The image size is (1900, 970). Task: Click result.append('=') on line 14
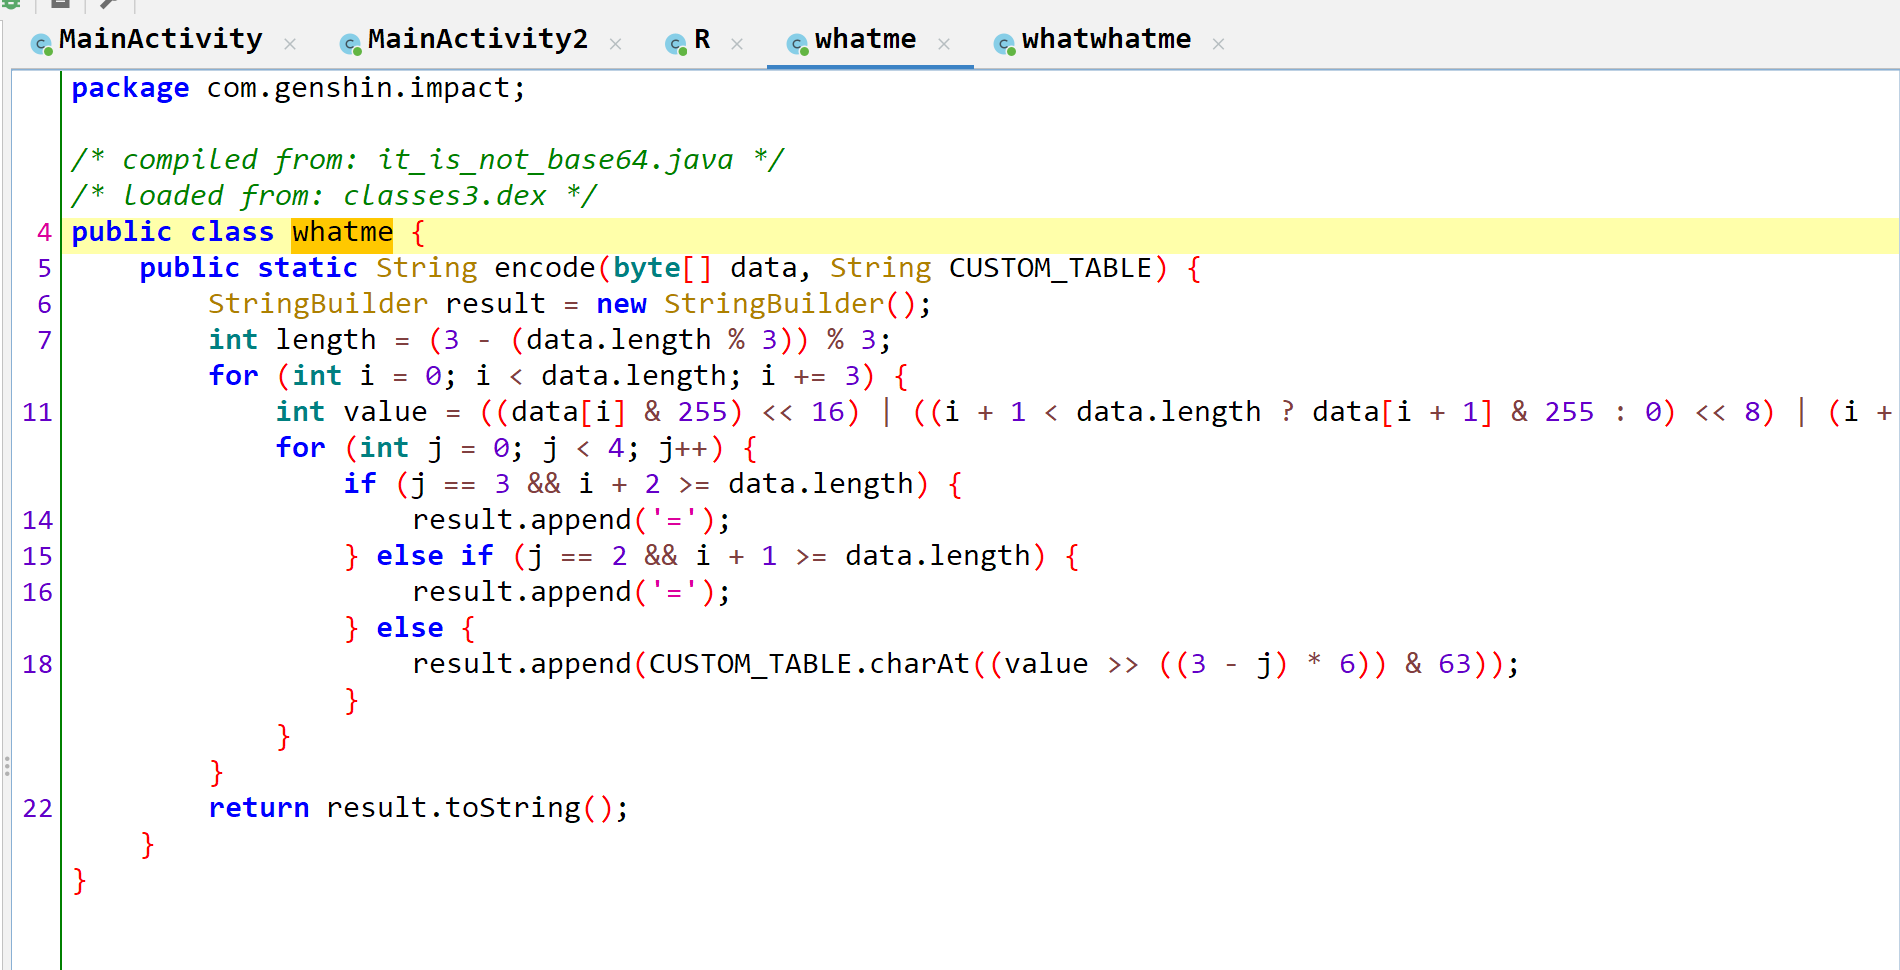(571, 521)
